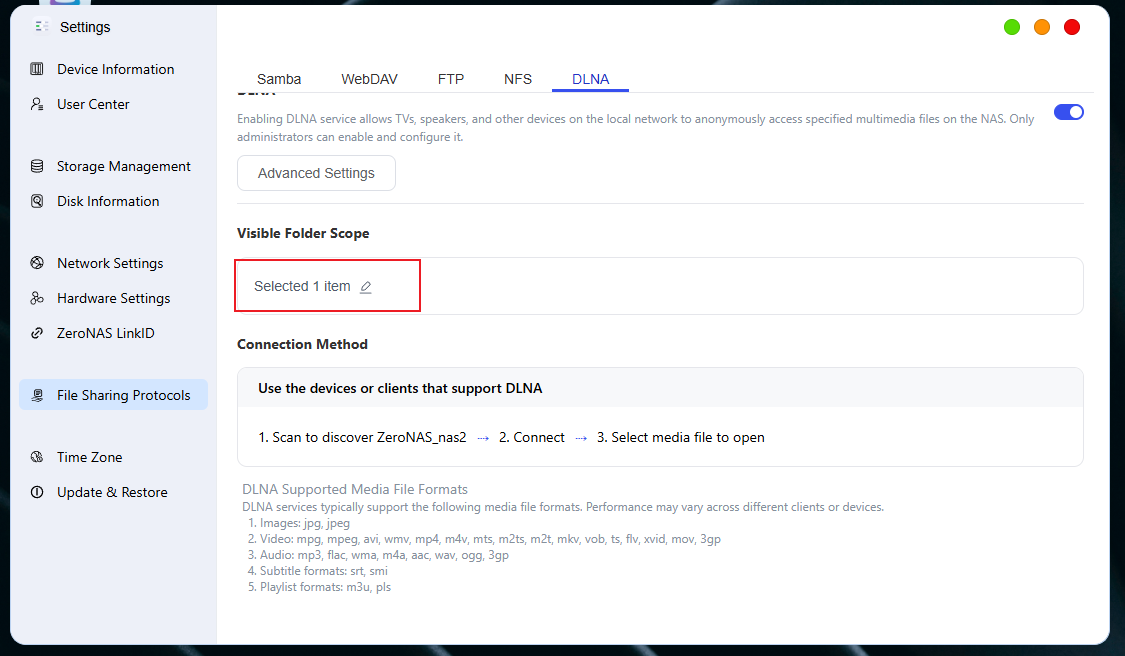This screenshot has height=656, width=1125.
Task: Go to the NFS tab
Action: point(518,79)
